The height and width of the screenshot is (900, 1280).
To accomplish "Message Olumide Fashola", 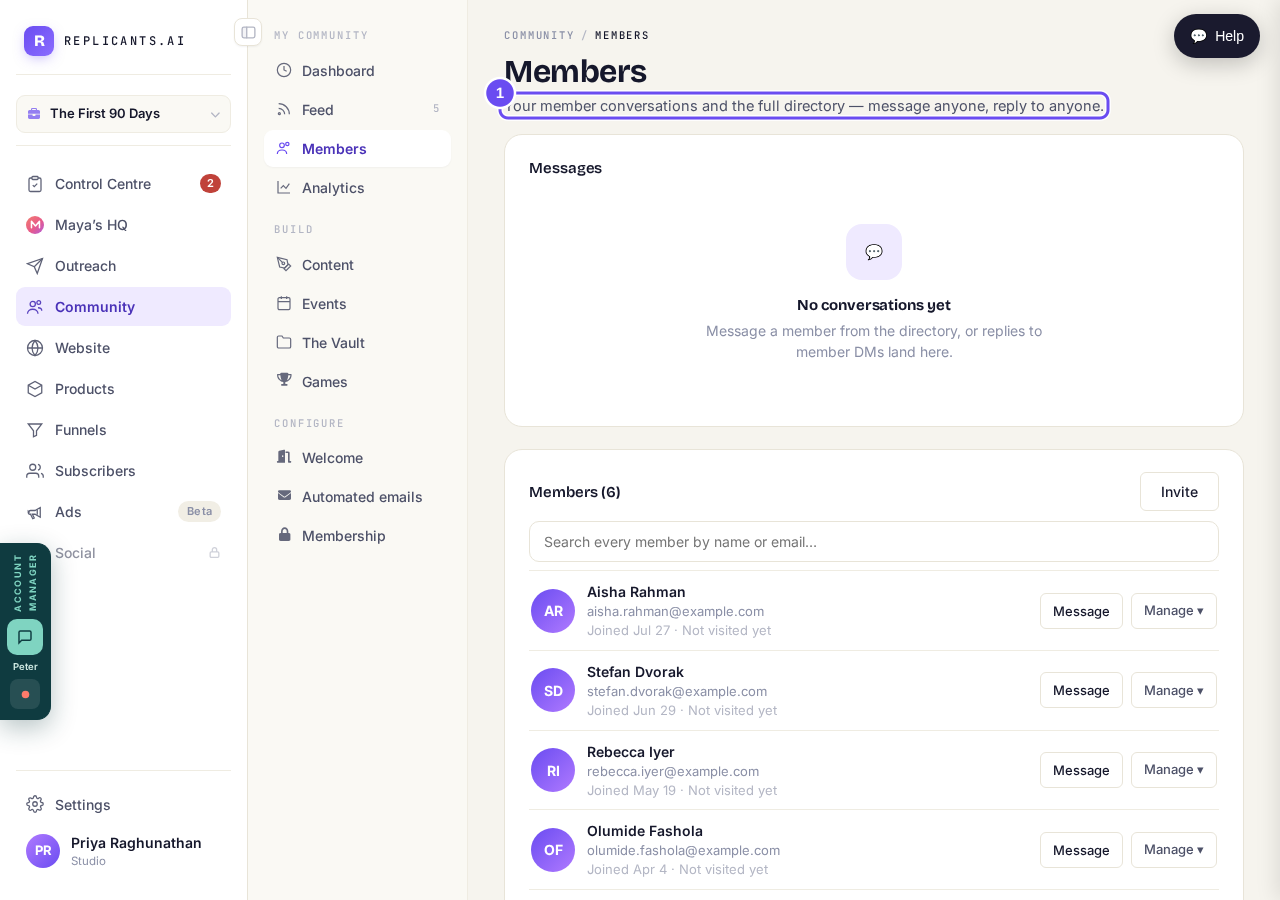I will pyautogui.click(x=1081, y=850).
